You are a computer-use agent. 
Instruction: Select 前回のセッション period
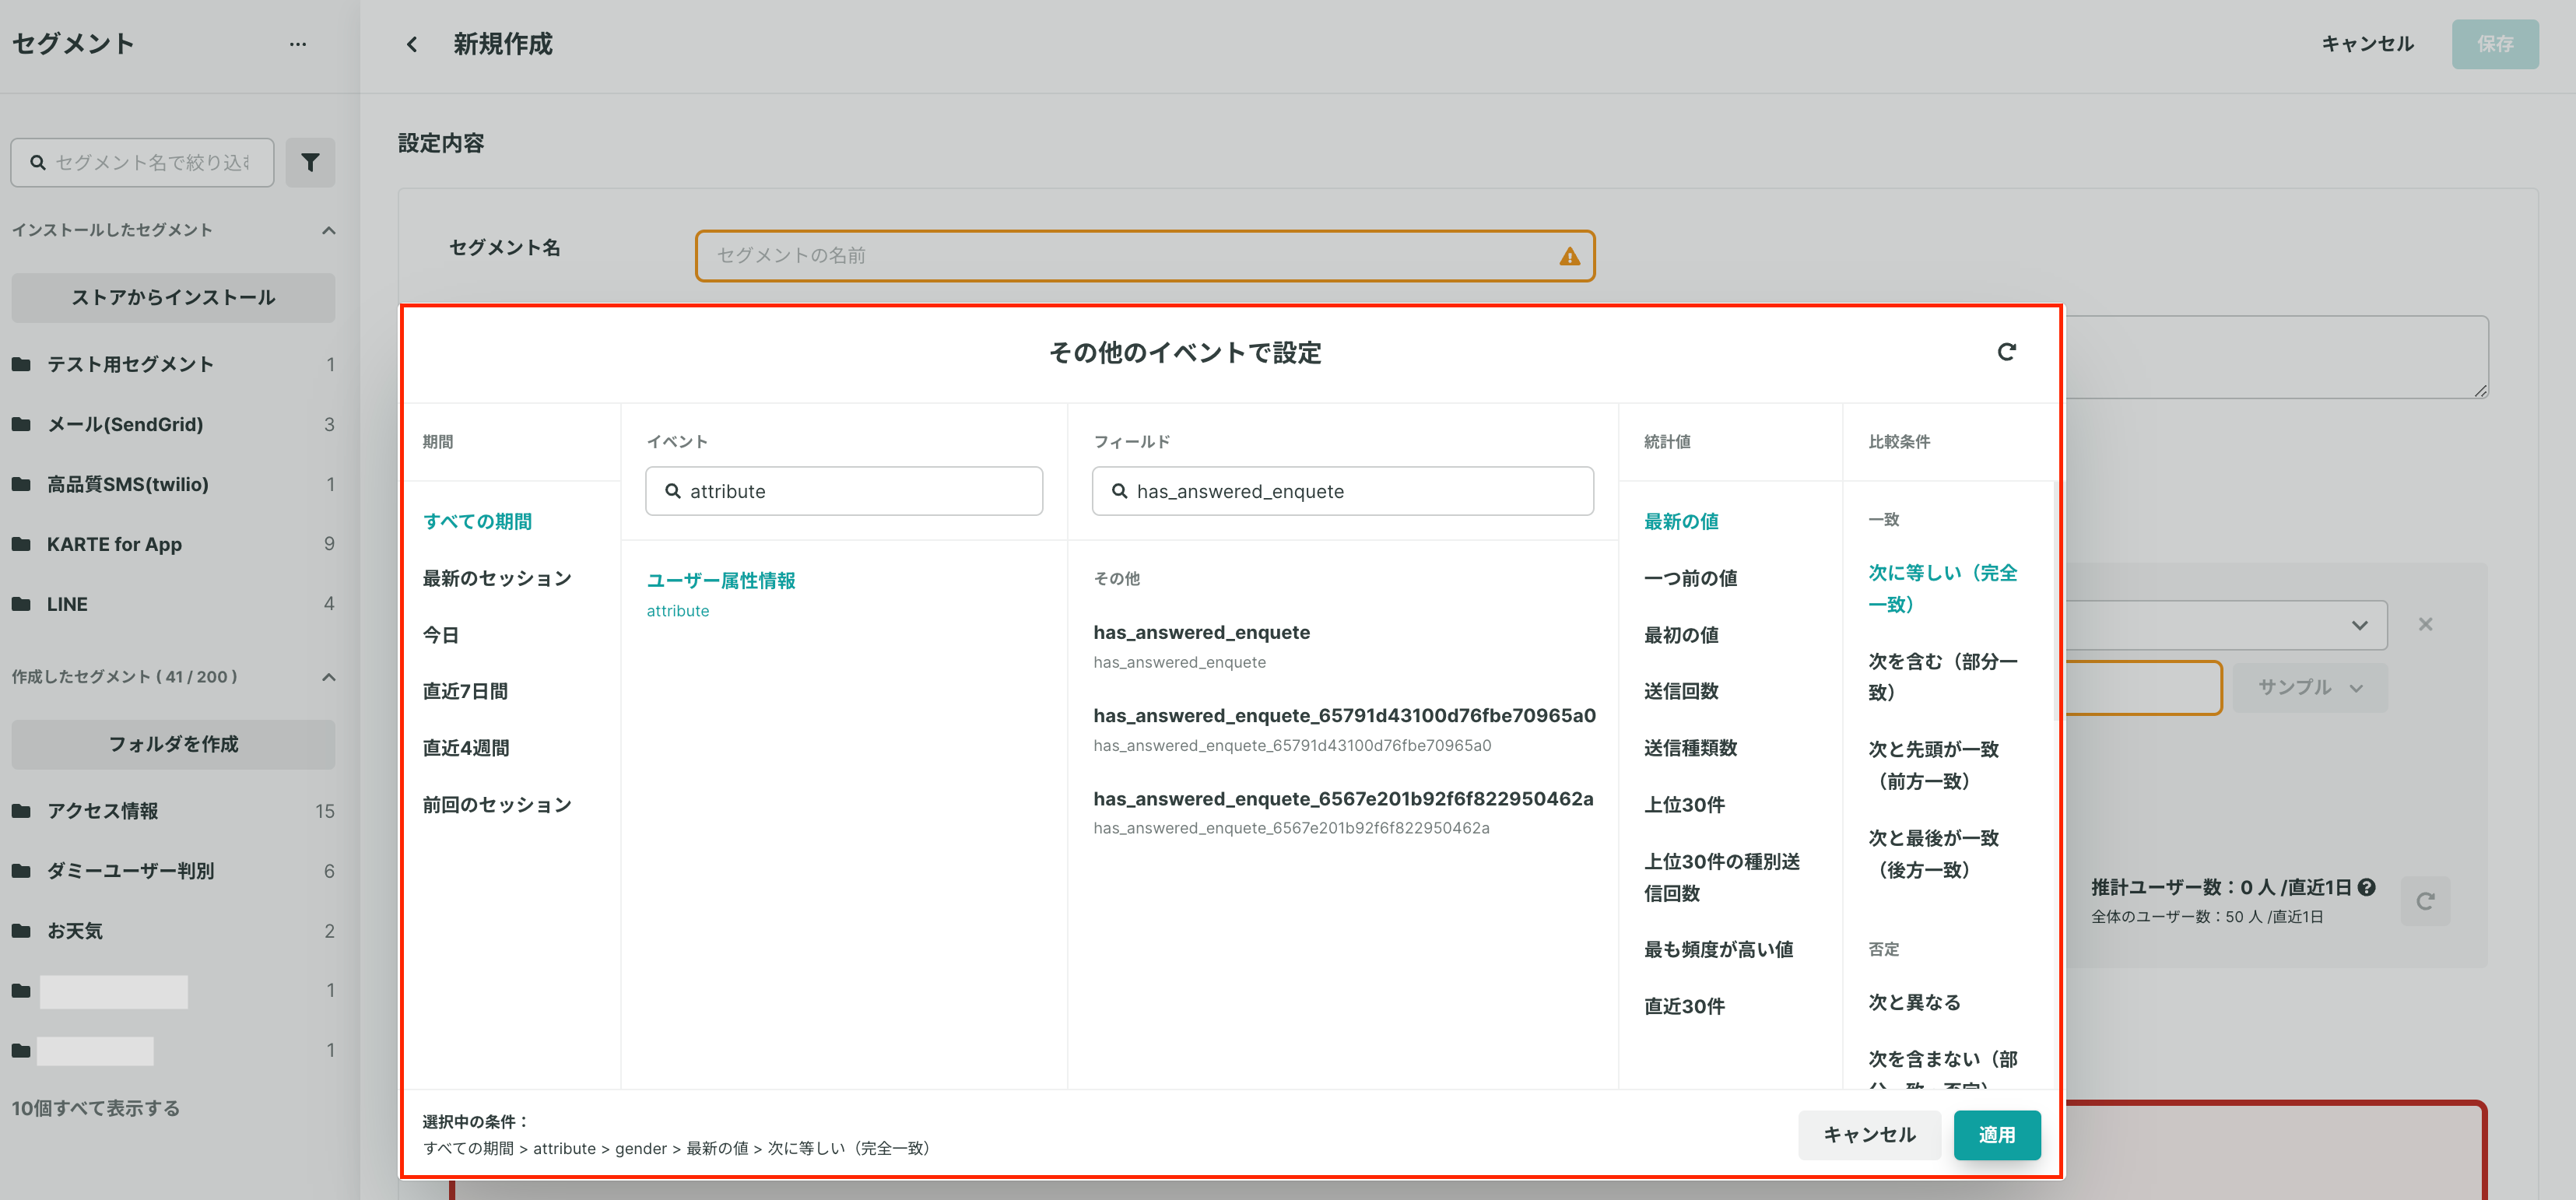pos(497,805)
